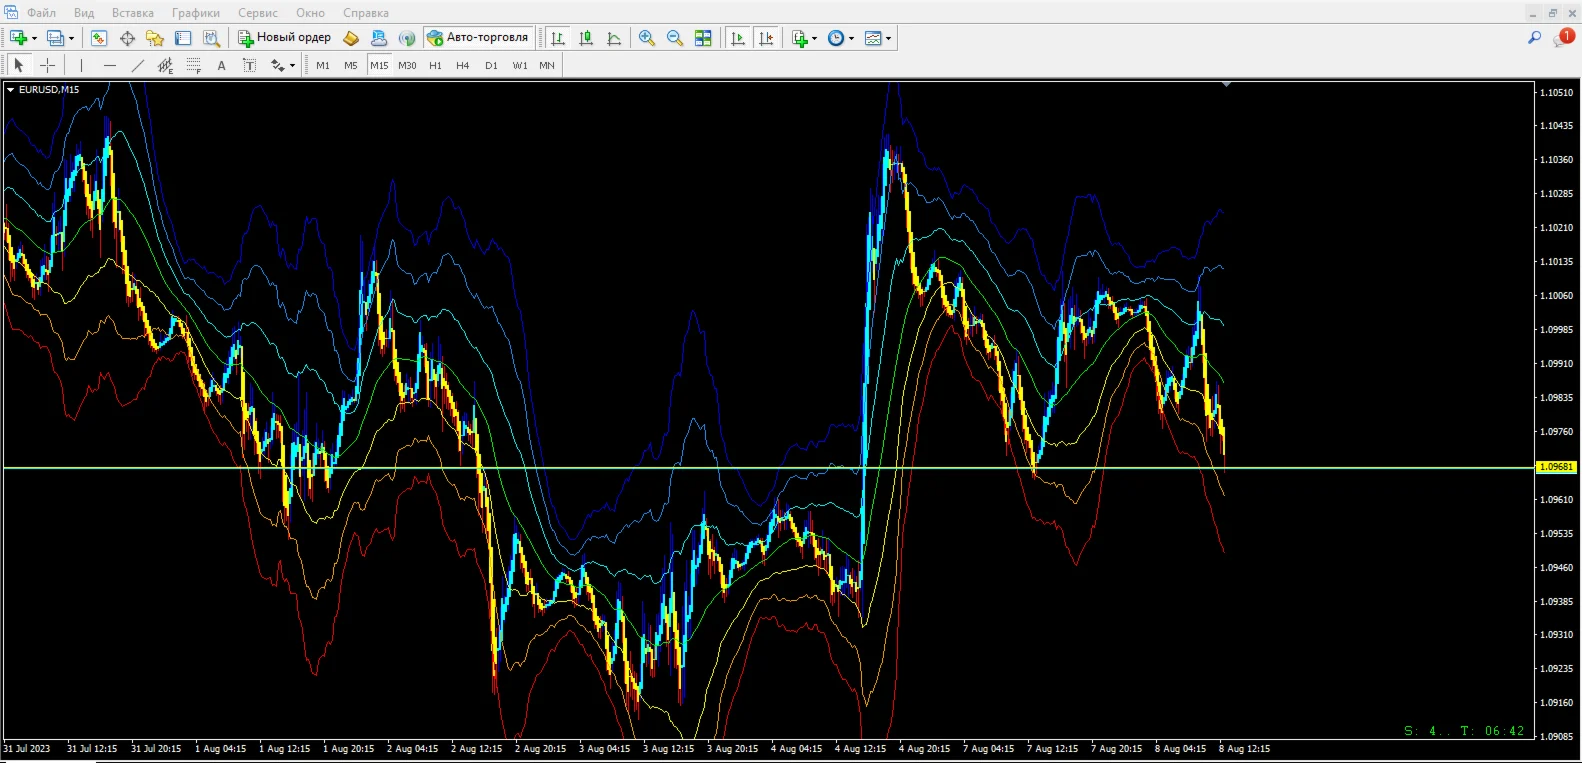1582x763 pixels.
Task: Select the trendline tool
Action: pos(138,65)
